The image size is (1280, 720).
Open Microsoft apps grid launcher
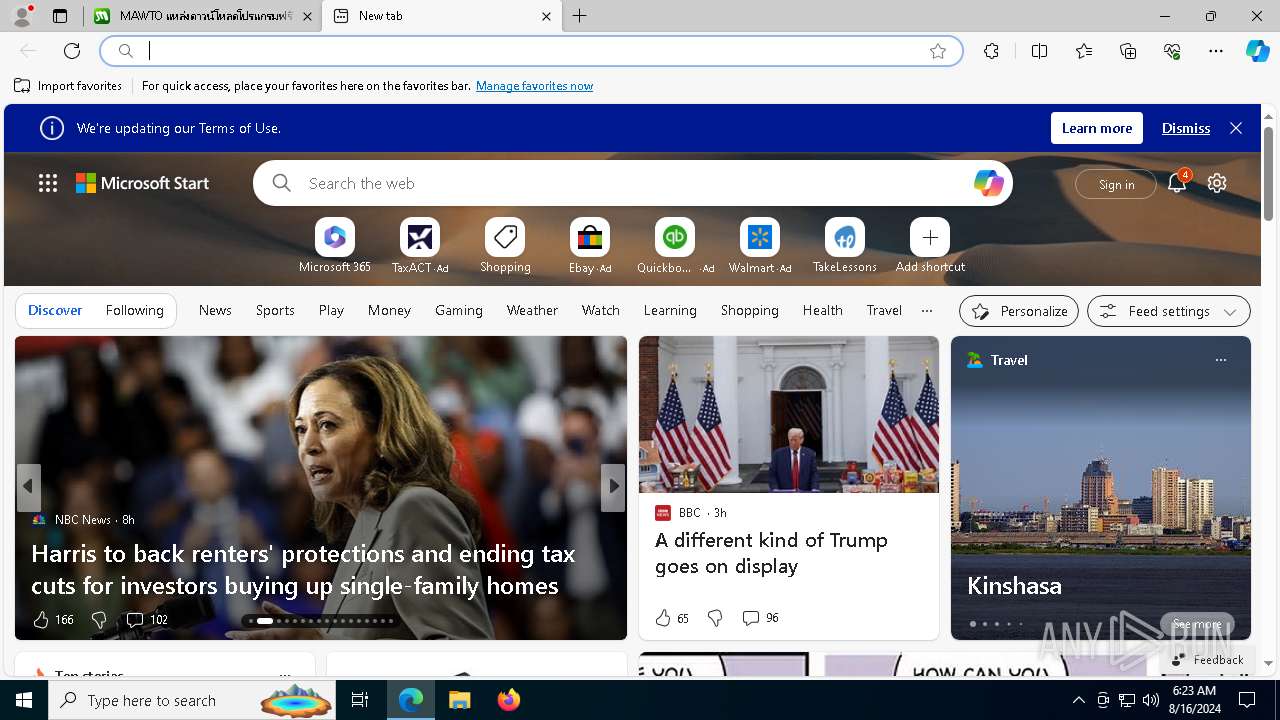tap(48, 183)
